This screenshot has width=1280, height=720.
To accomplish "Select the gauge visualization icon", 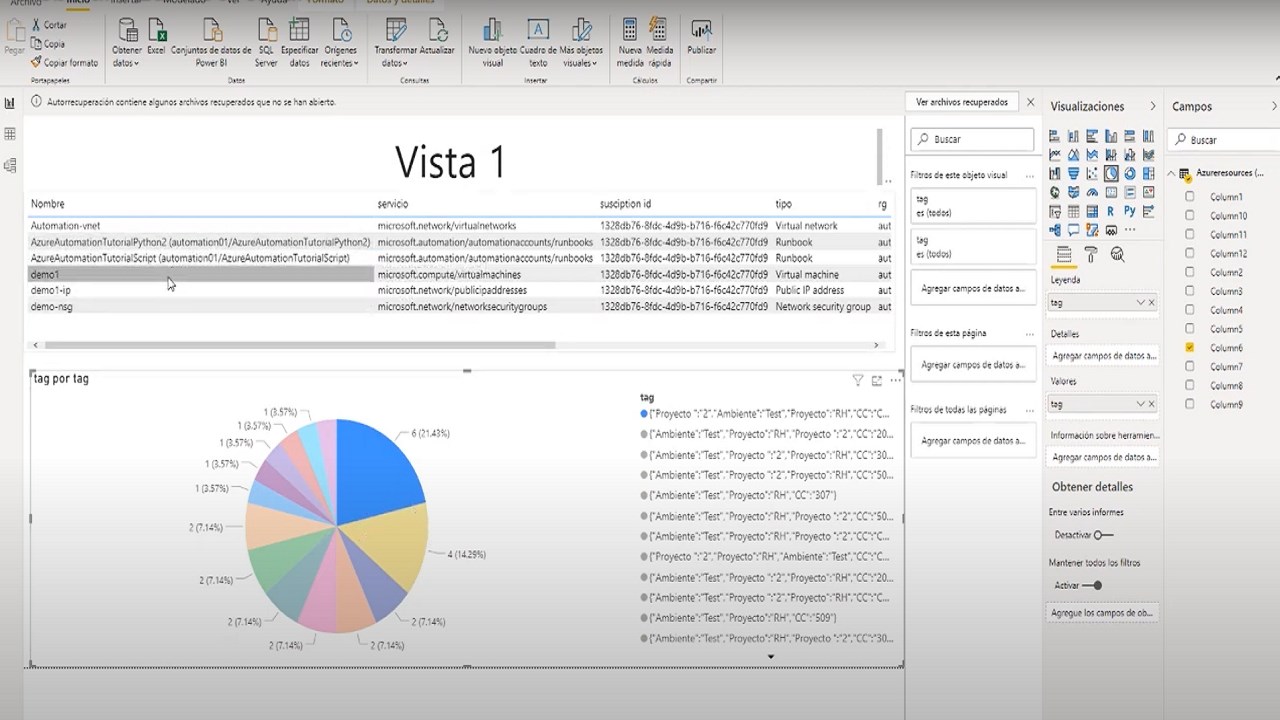I will click(1092, 193).
